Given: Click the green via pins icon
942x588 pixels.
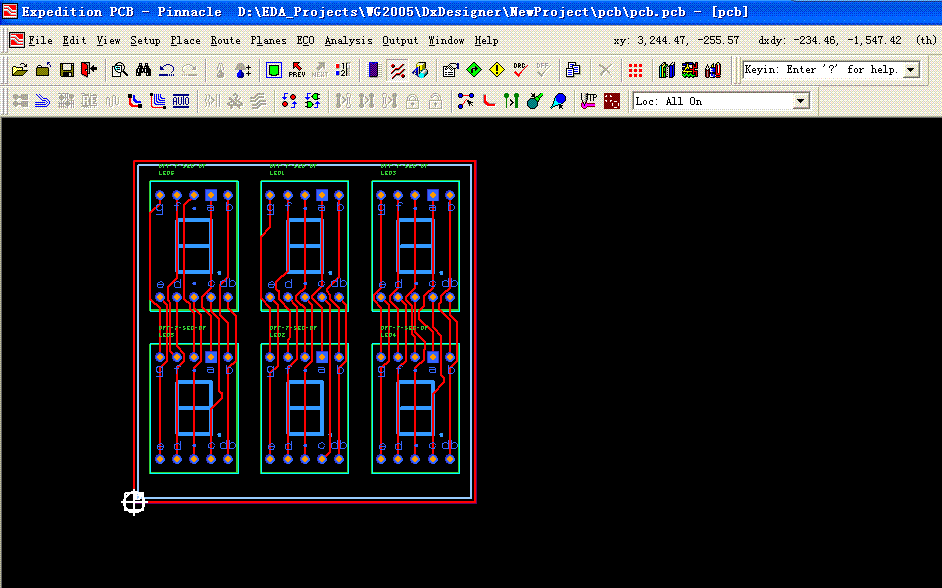Looking at the screenshot, I should pos(512,101).
